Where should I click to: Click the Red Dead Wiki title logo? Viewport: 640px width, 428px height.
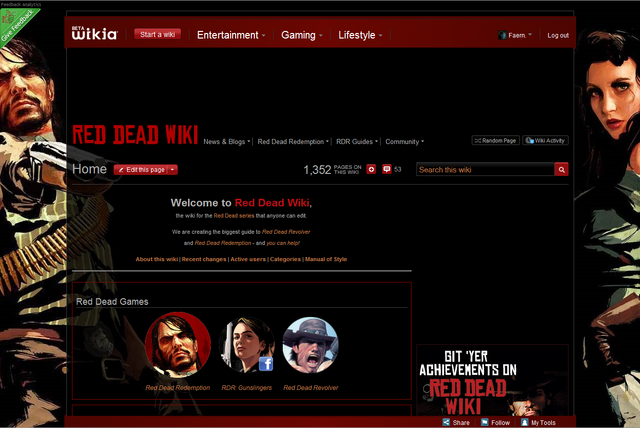coord(135,135)
